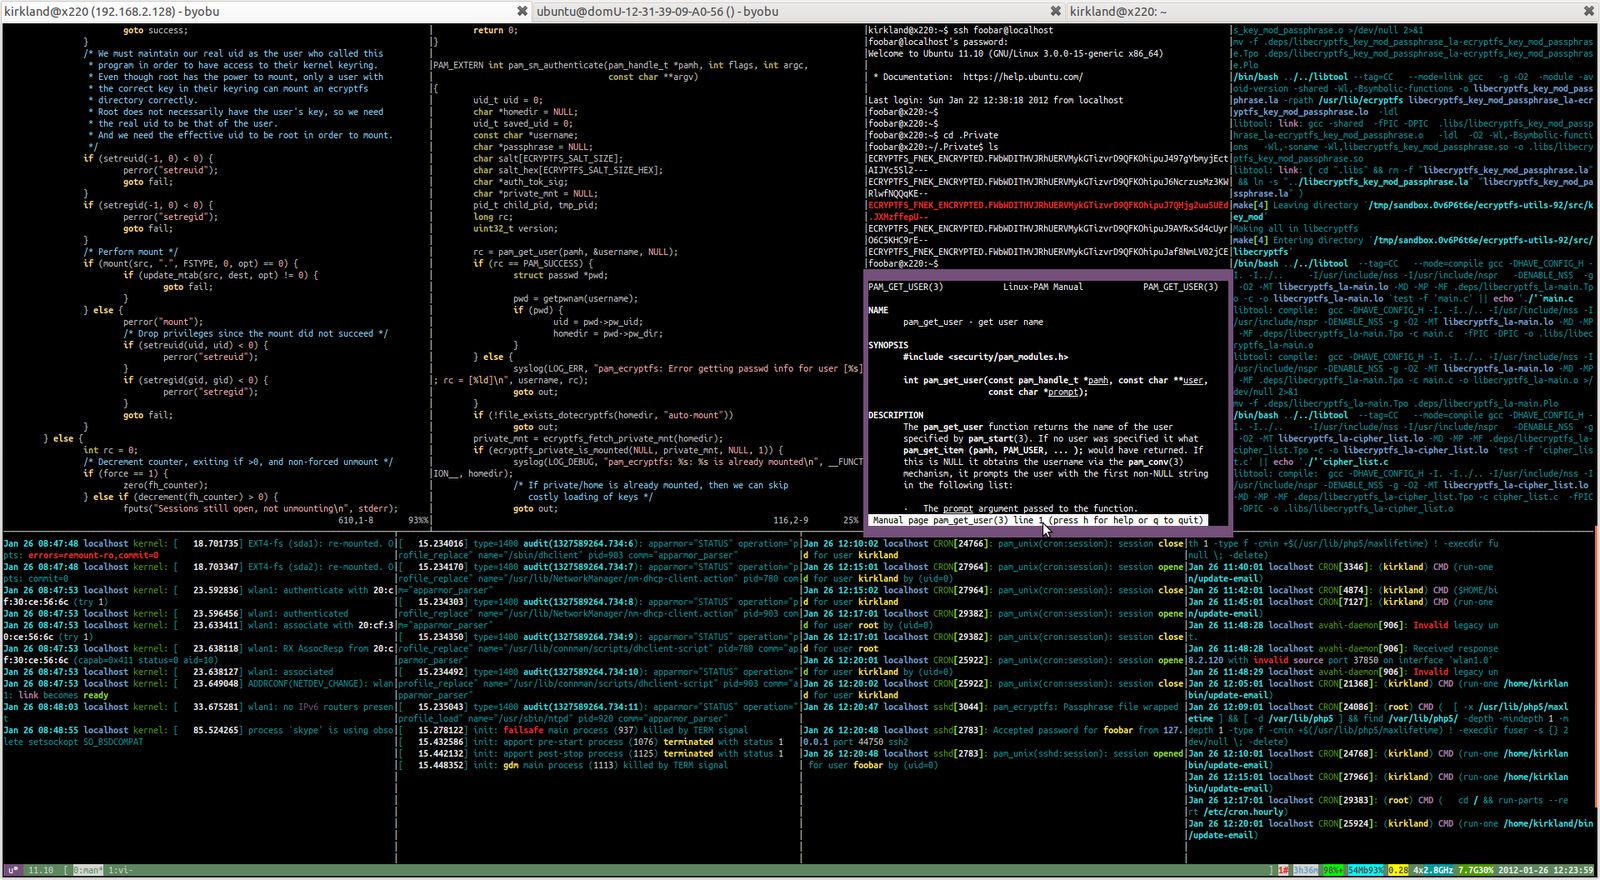Click the 'Manual page pam_get_user(3) line 1' status line
This screenshot has height=880, width=1600.
pos(1038,520)
